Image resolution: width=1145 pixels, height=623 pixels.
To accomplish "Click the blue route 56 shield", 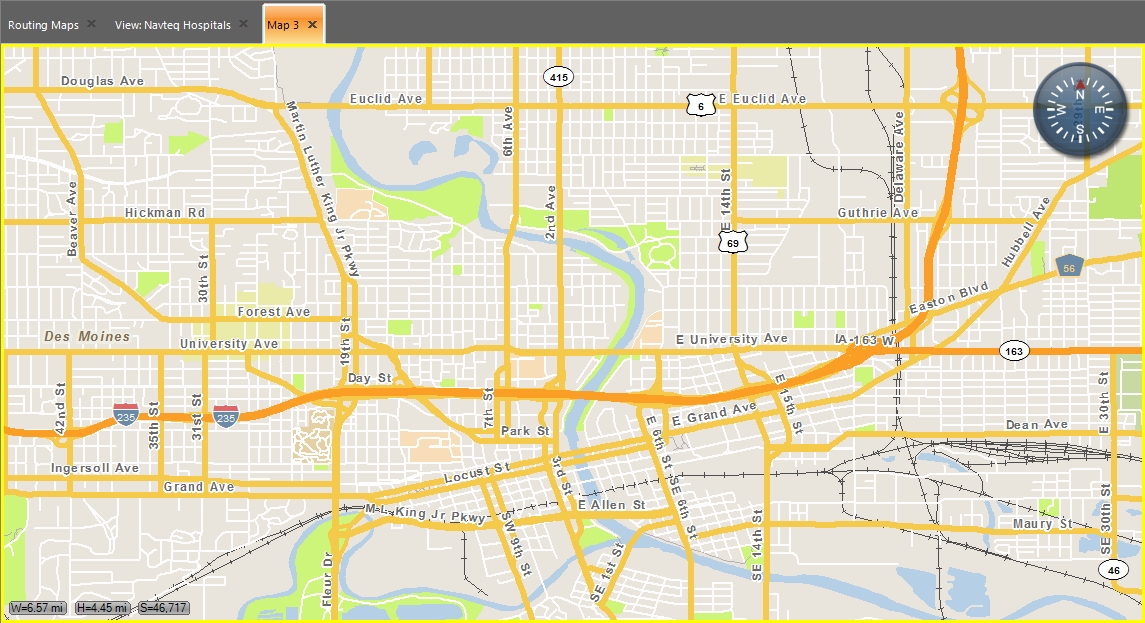I will pyautogui.click(x=1069, y=267).
